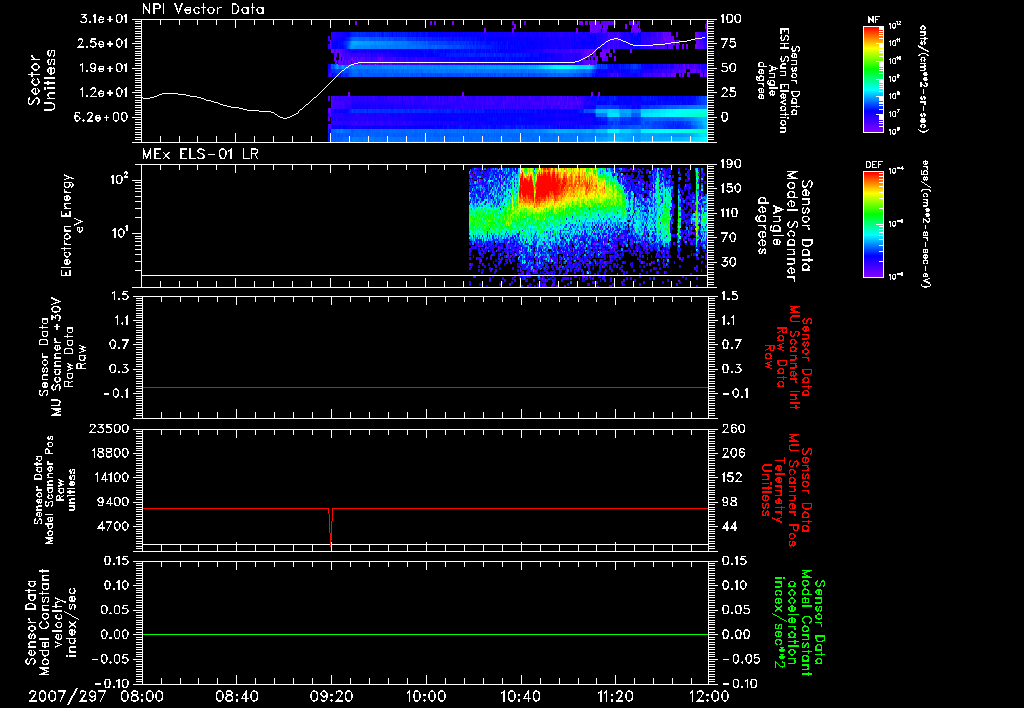Click the 08:40 time tick label
This screenshot has width=1024, height=708.
[x=236, y=696]
